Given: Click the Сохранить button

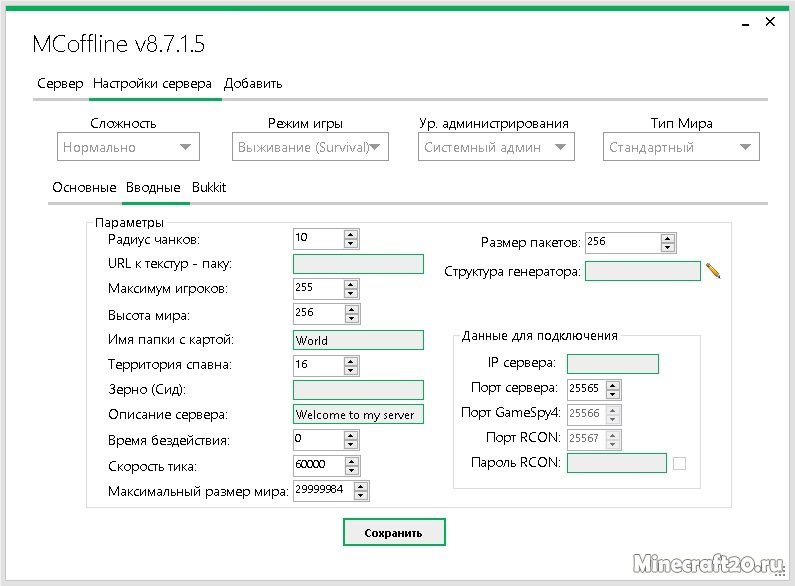Looking at the screenshot, I should coord(394,532).
